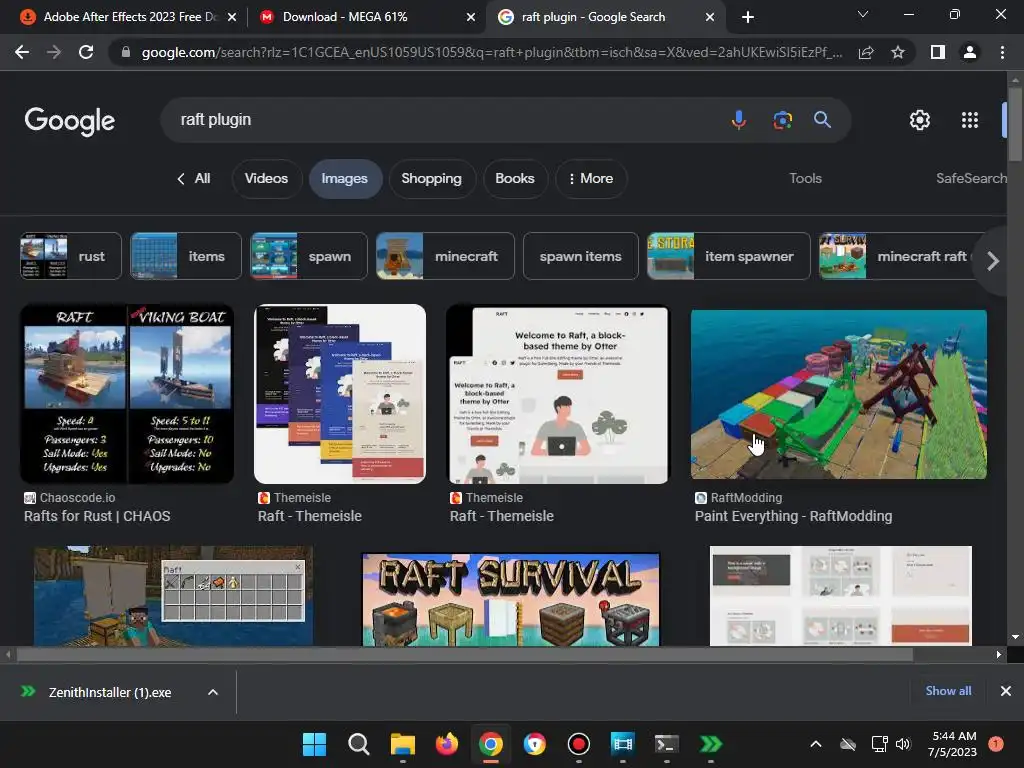This screenshot has height=768, width=1024.
Task: Open the website layout grid image
Action: pyautogui.click(x=840, y=596)
